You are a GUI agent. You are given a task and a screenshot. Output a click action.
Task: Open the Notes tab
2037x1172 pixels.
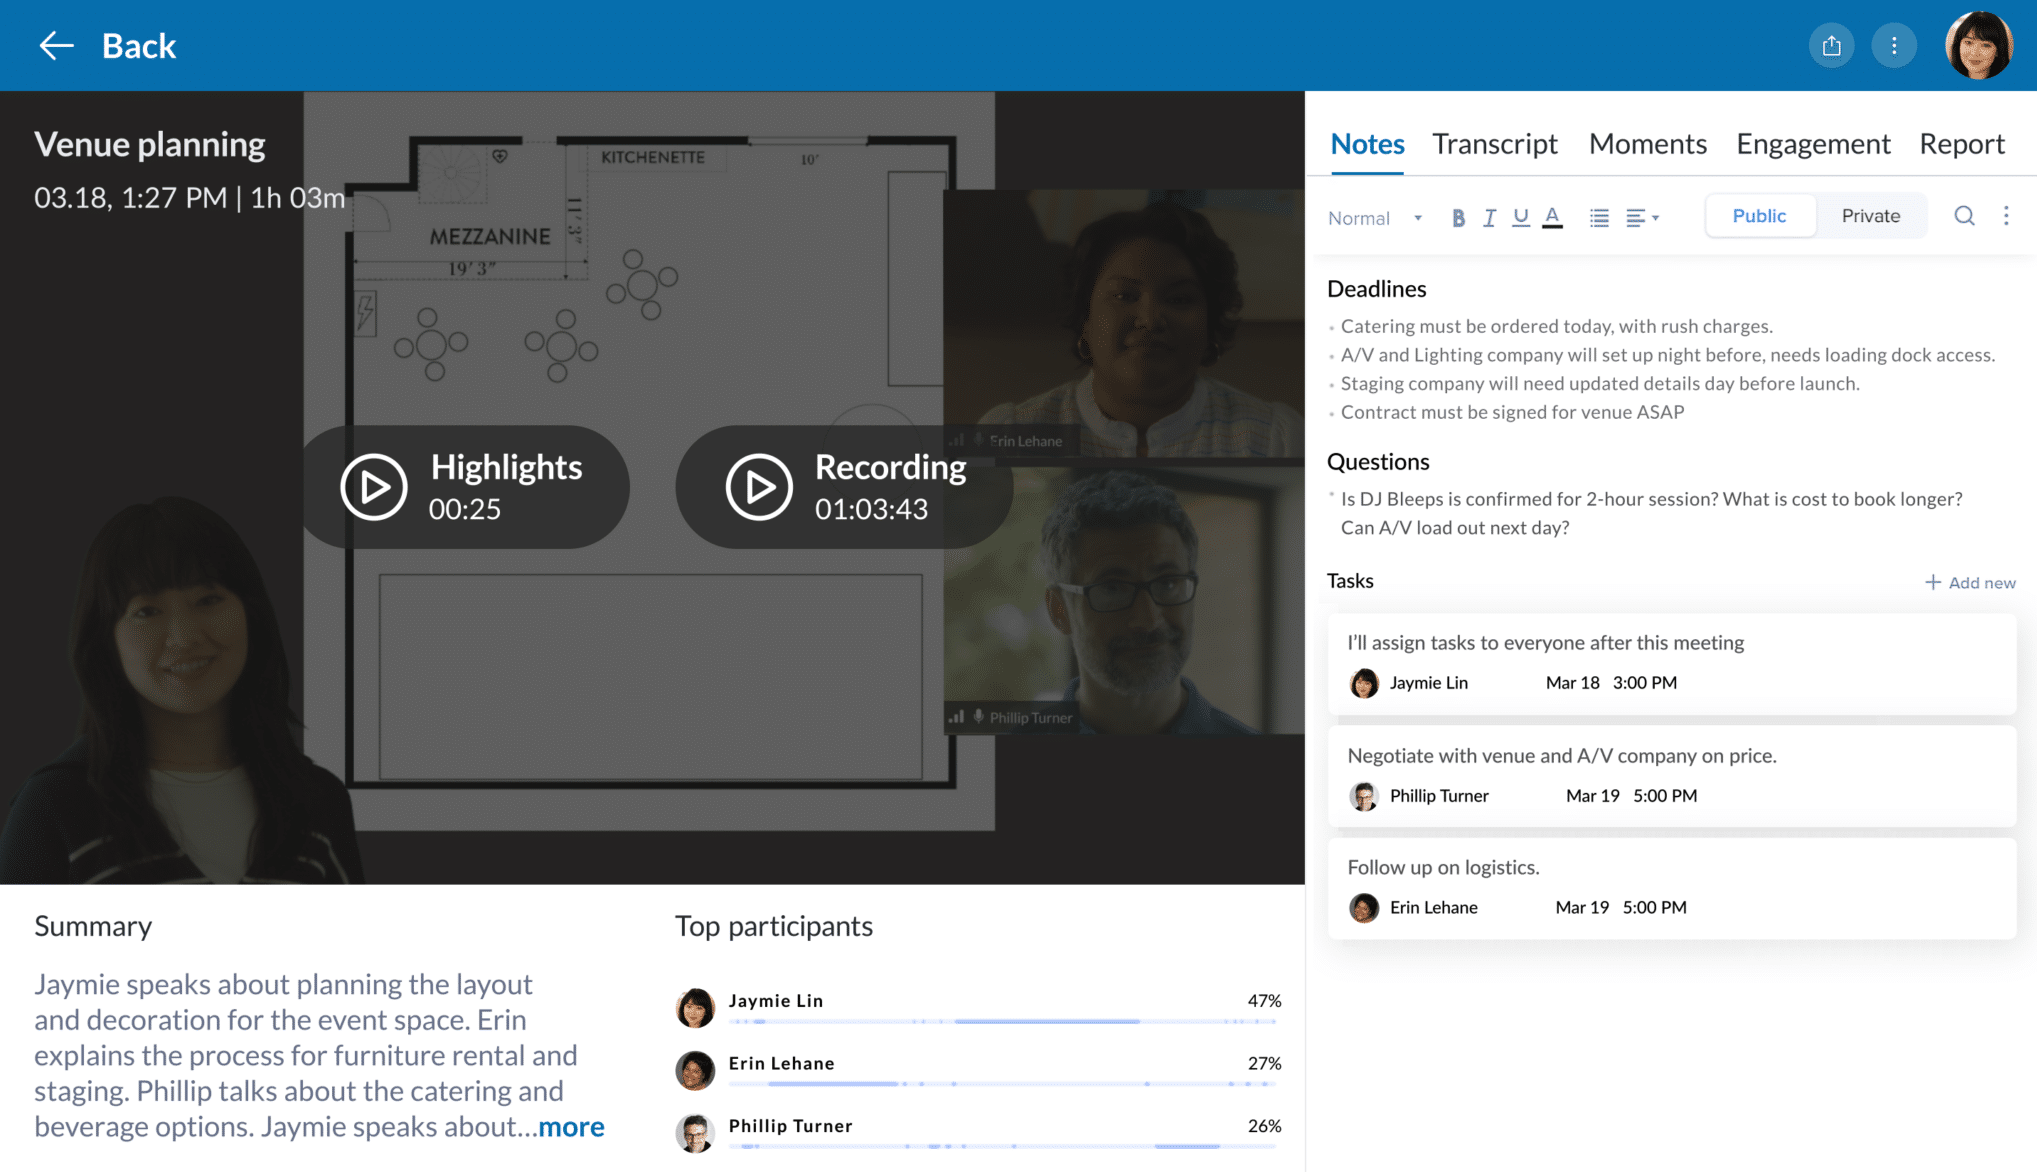click(x=1367, y=144)
